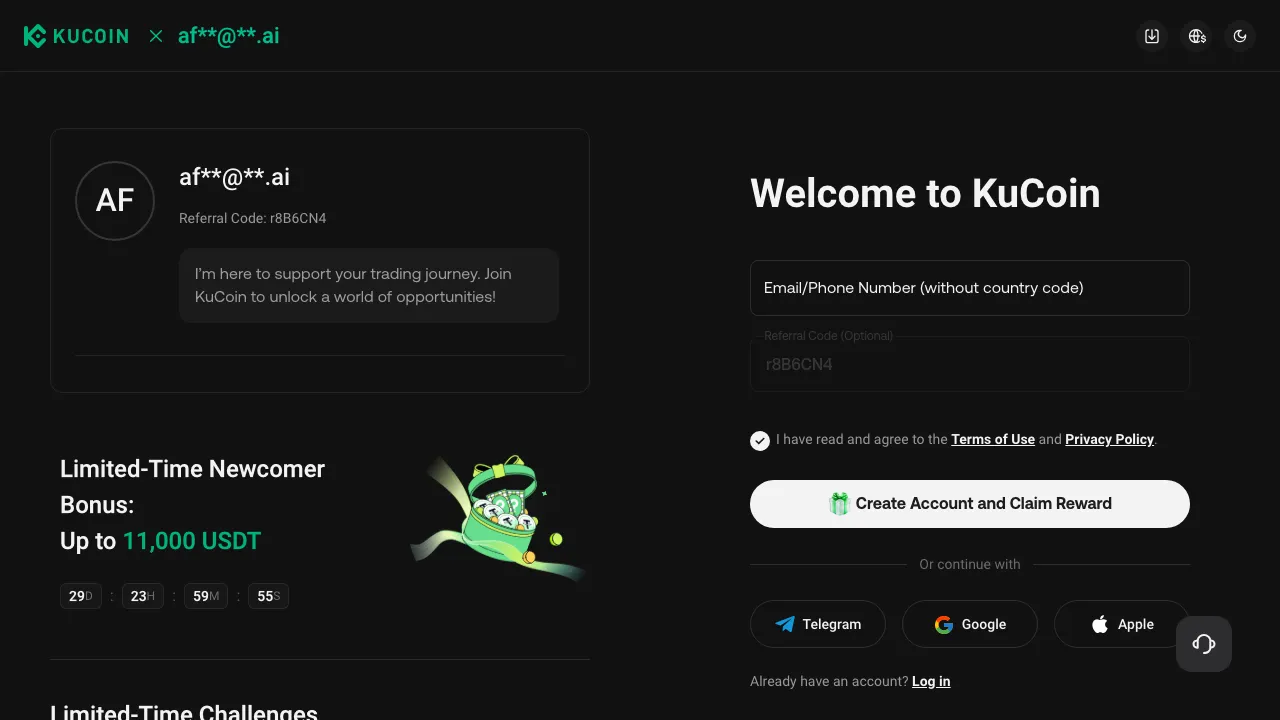1280x720 pixels.
Task: Click the Log in link
Action: tap(930, 681)
